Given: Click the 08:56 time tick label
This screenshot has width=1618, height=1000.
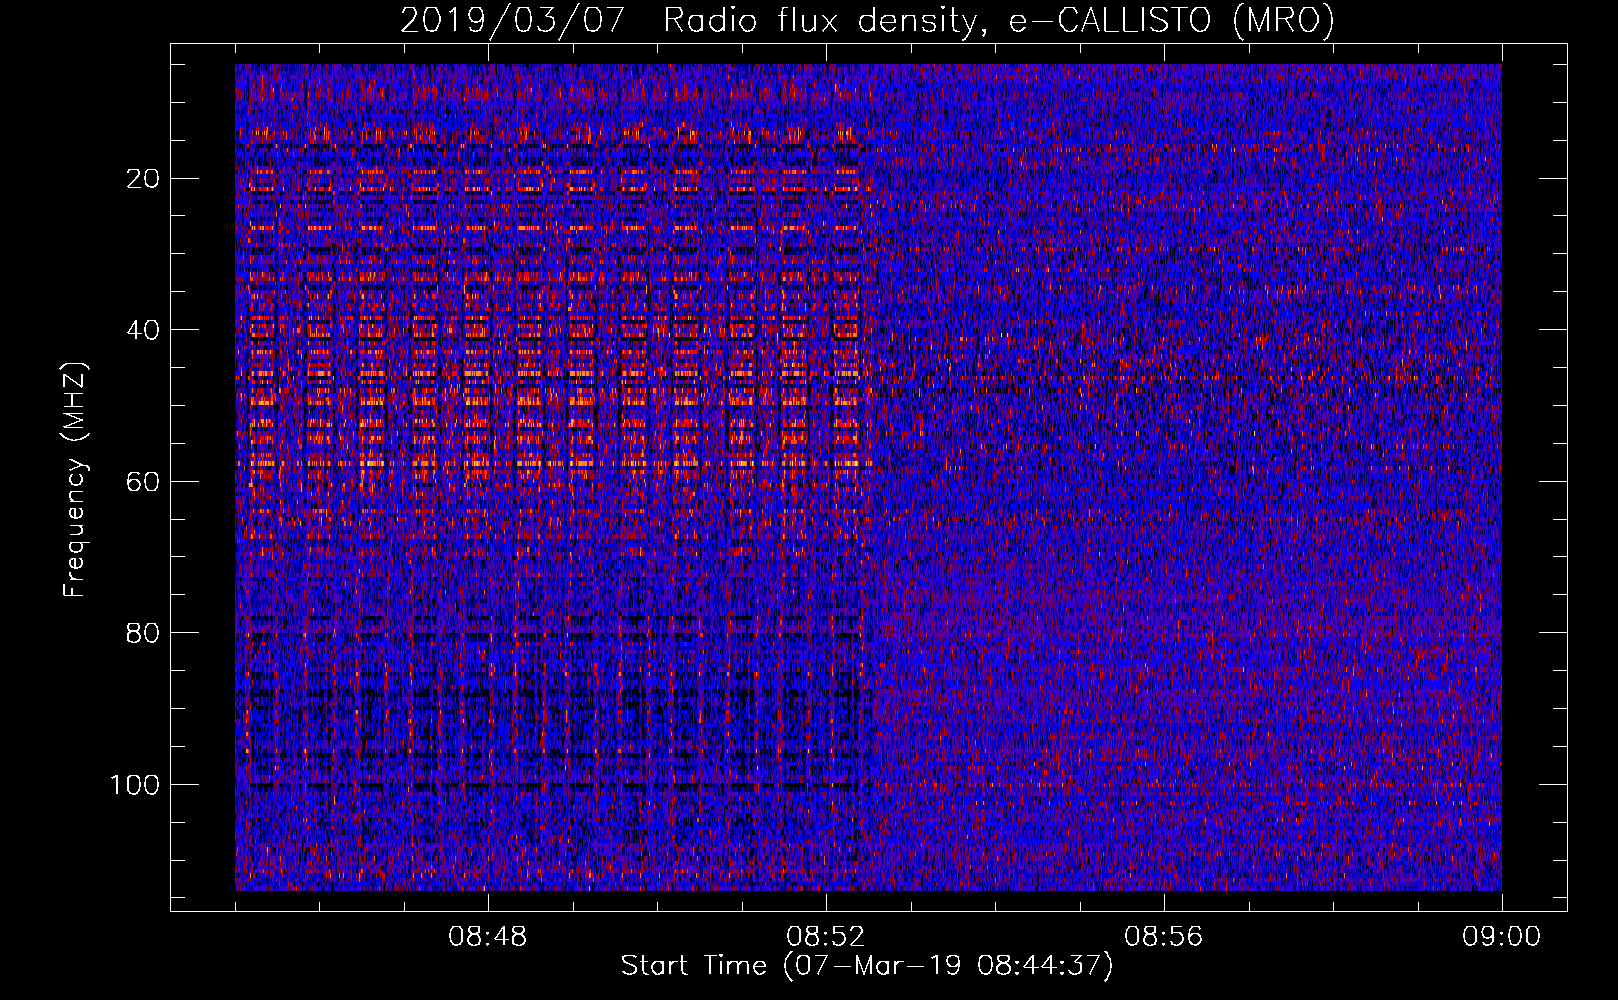Looking at the screenshot, I should [x=1163, y=937].
